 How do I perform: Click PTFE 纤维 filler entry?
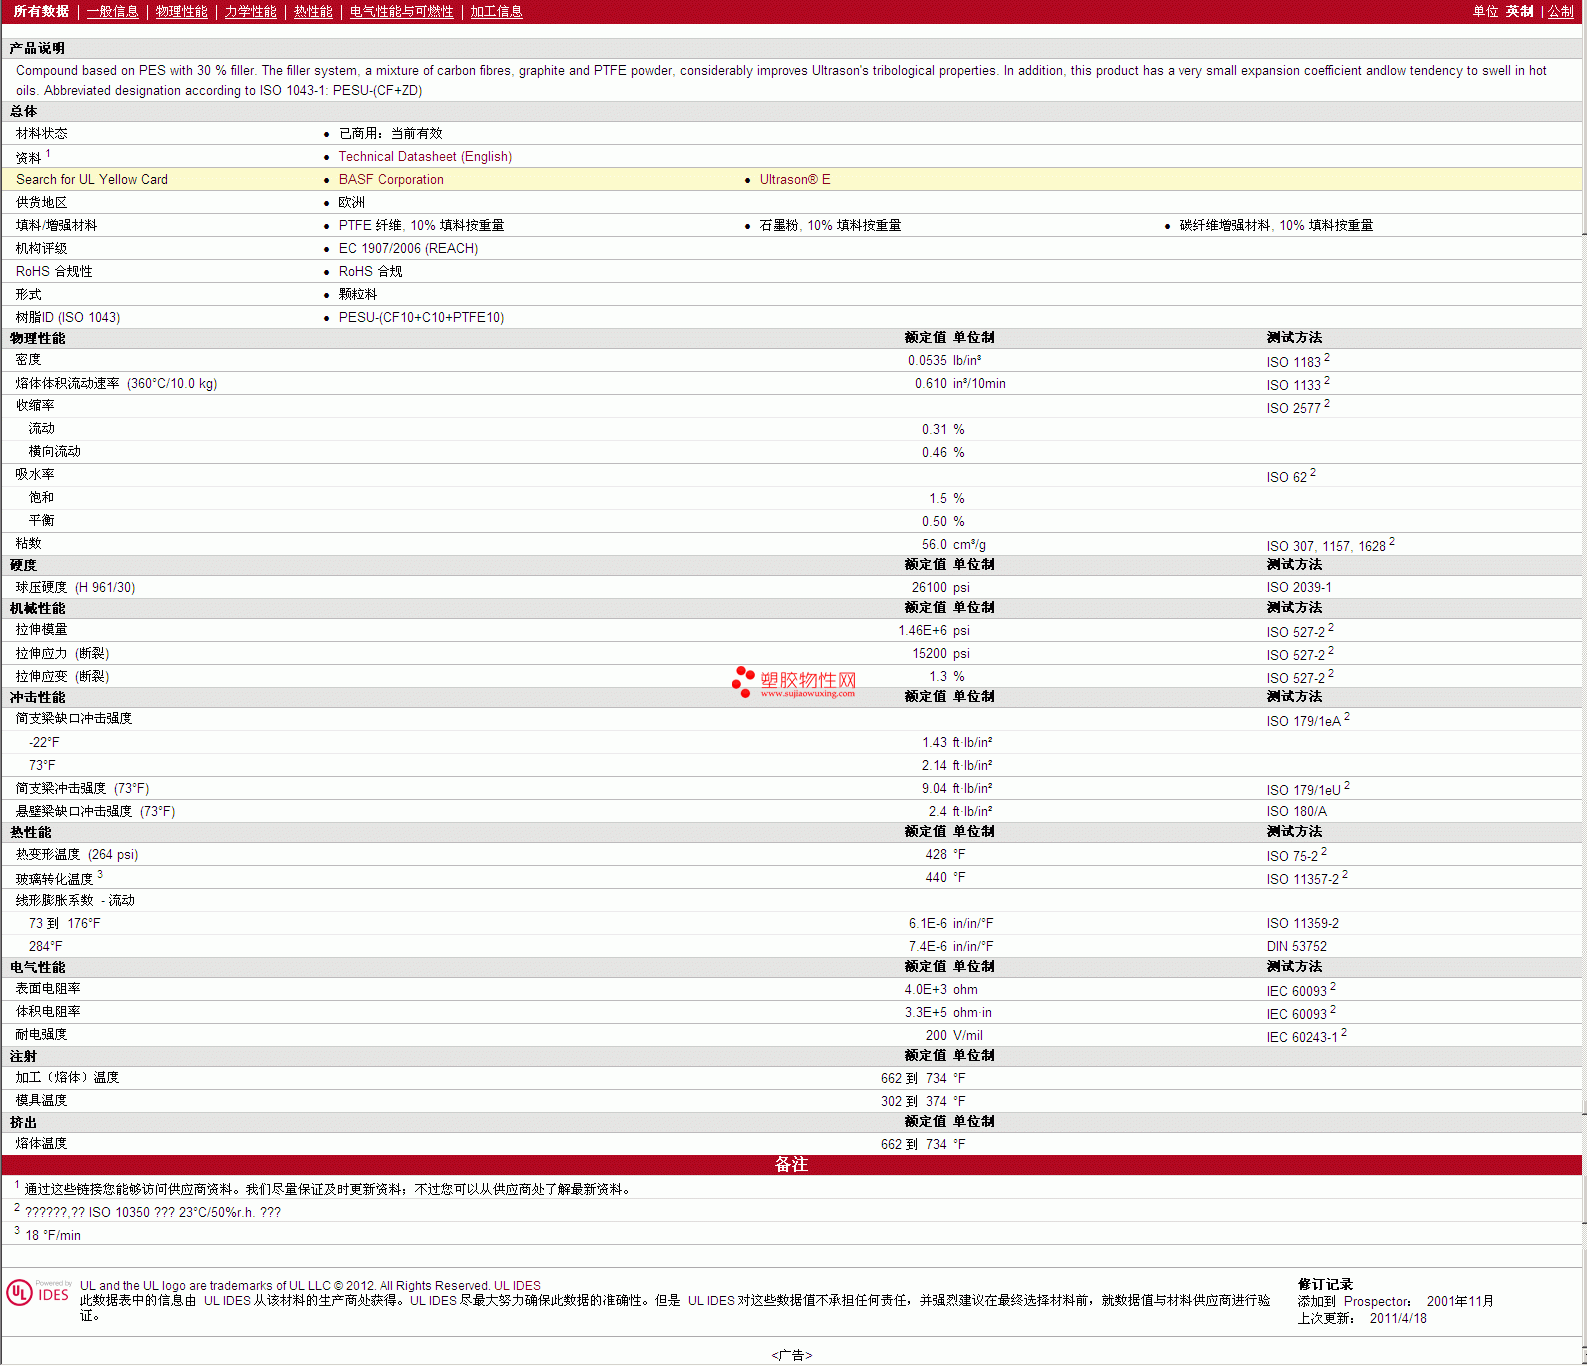point(421,226)
